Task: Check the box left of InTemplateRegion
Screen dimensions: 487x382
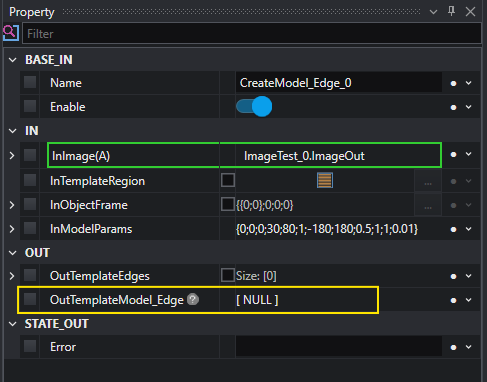Action: 30,180
